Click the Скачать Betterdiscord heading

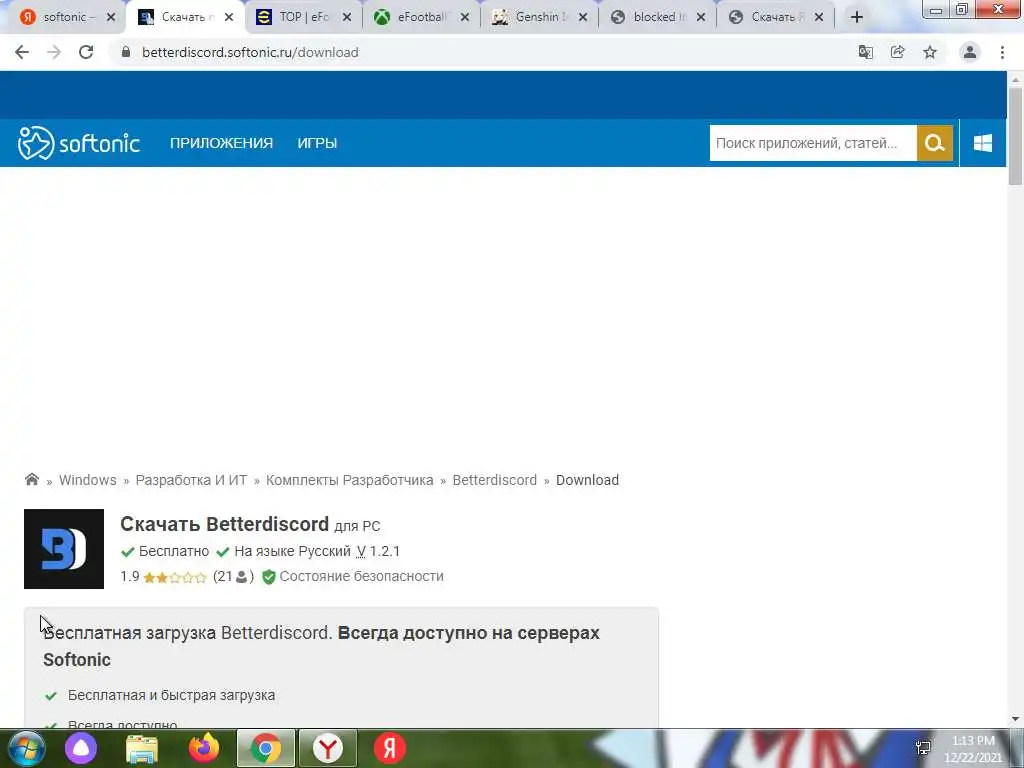(x=225, y=524)
